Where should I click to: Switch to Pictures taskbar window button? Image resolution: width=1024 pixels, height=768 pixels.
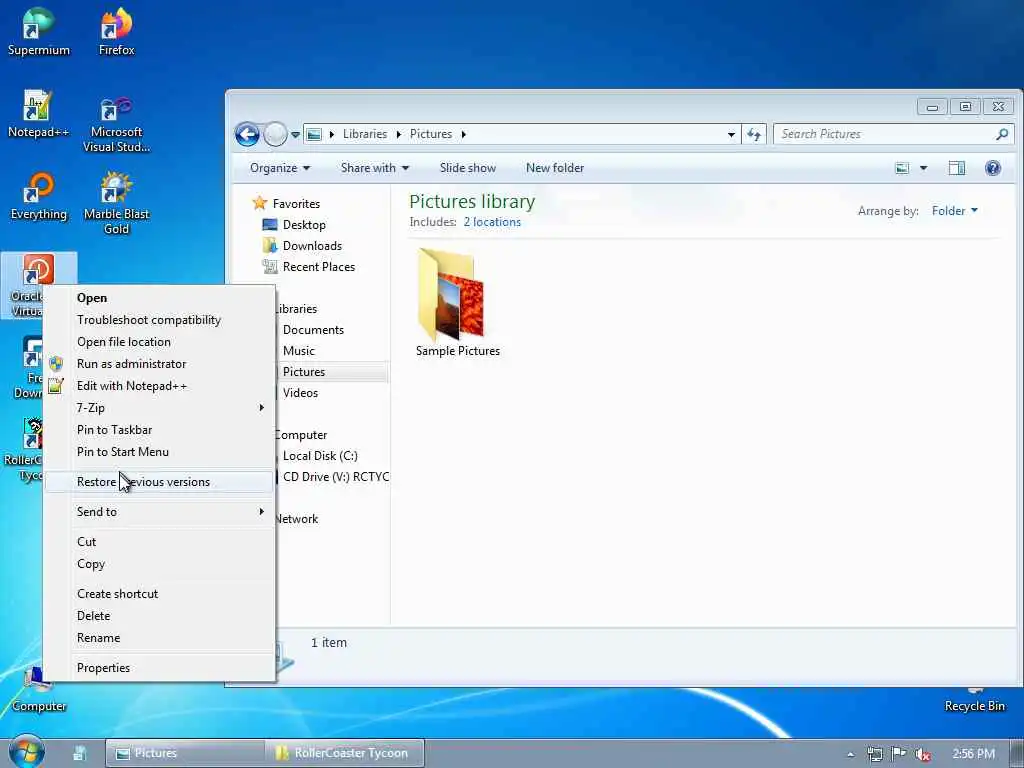coord(185,753)
